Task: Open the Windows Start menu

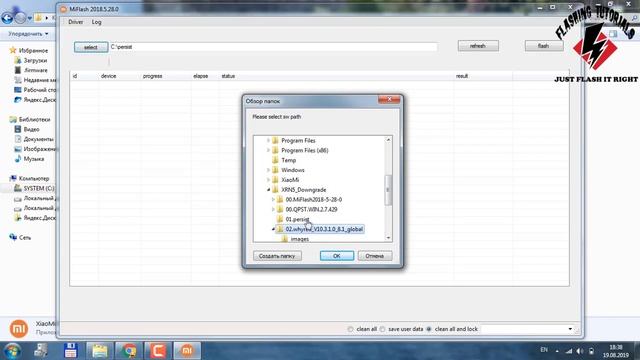Action: pos(12,351)
